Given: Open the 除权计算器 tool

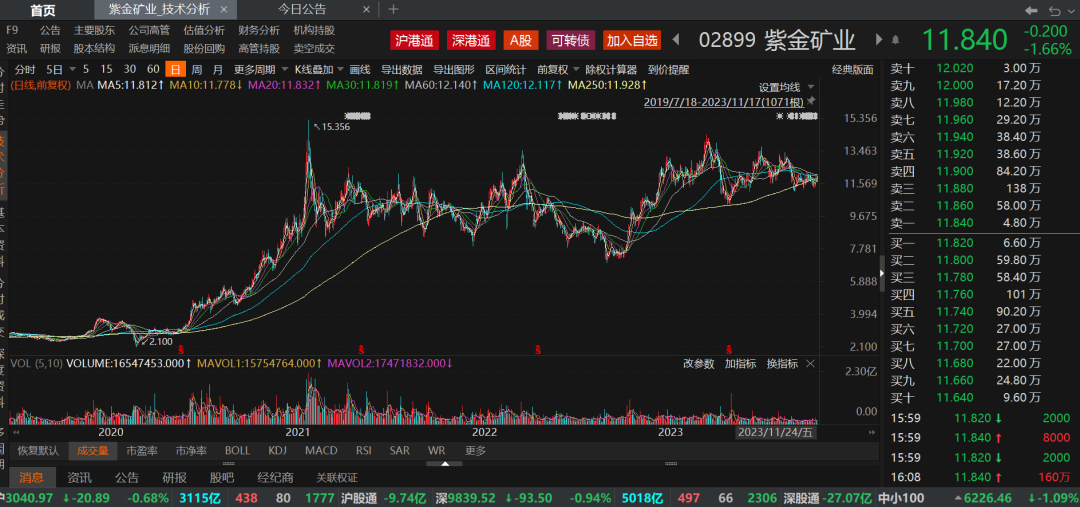Looking at the screenshot, I should coord(611,70).
